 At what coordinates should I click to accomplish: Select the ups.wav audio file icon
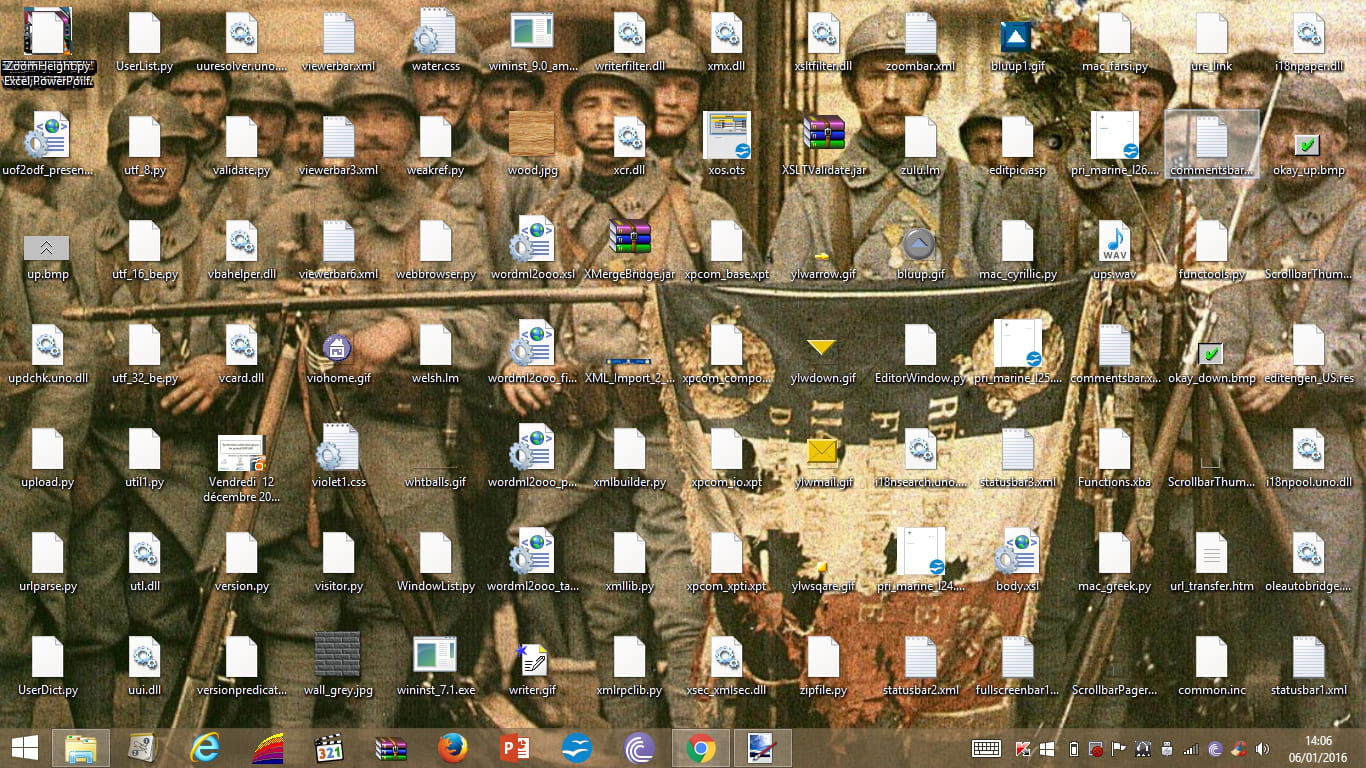[1114, 242]
